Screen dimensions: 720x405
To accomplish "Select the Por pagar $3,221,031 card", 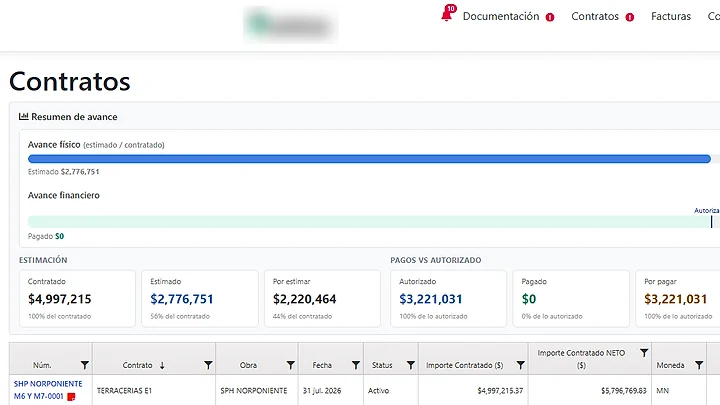I will (x=678, y=298).
